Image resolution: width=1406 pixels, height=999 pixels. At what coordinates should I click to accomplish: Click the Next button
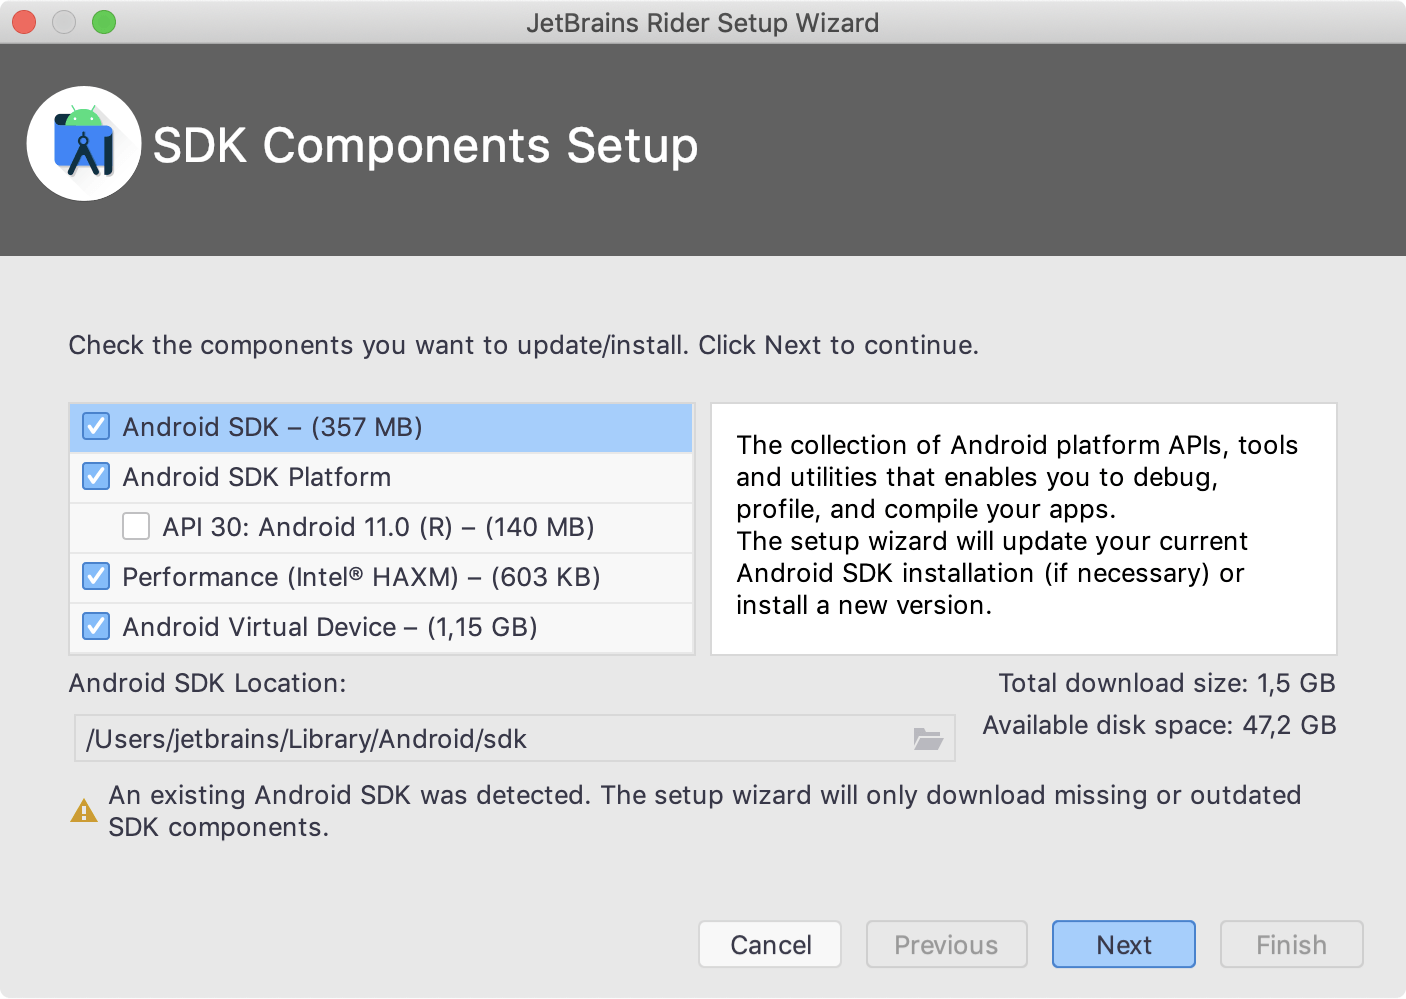(1123, 945)
